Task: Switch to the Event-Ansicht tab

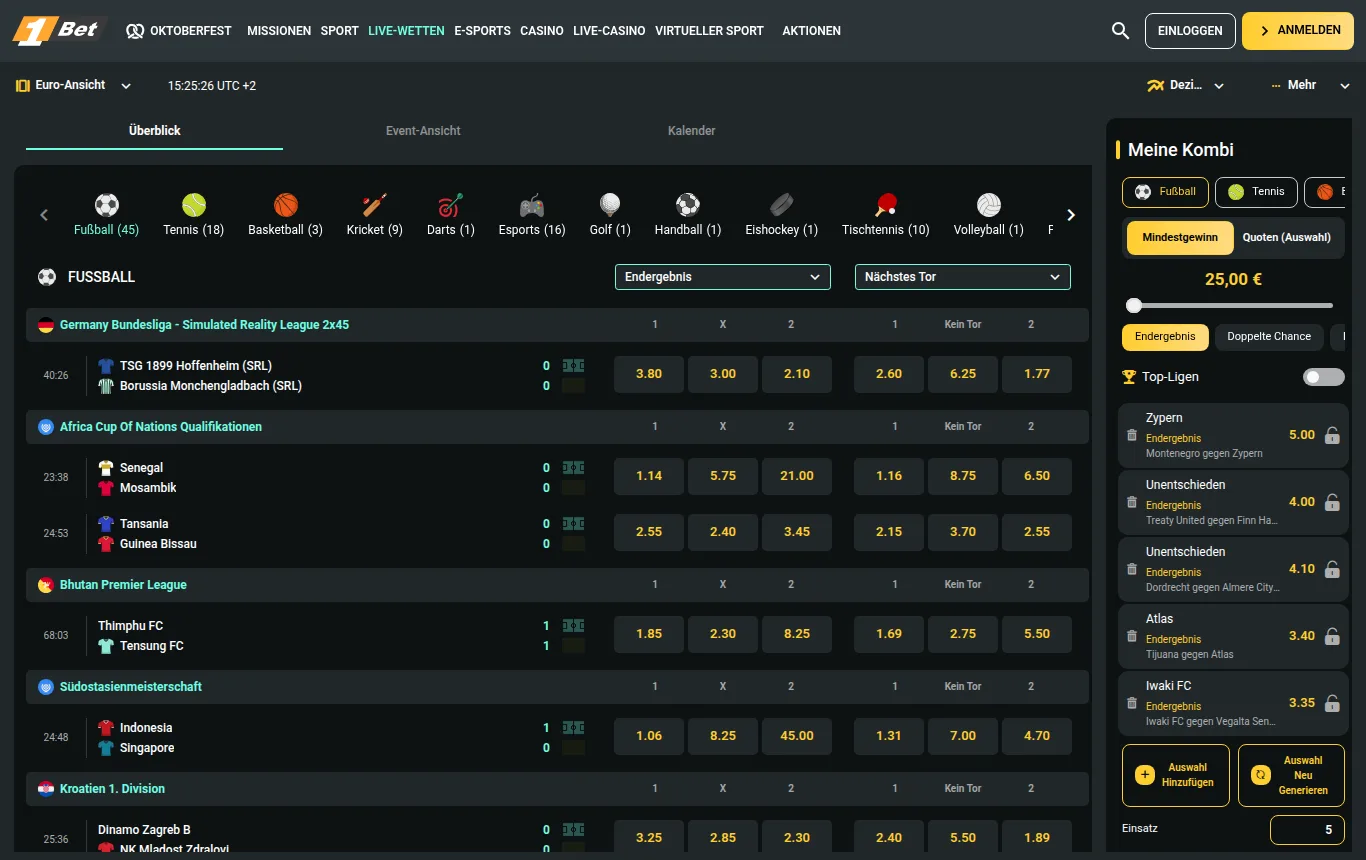Action: click(x=423, y=131)
